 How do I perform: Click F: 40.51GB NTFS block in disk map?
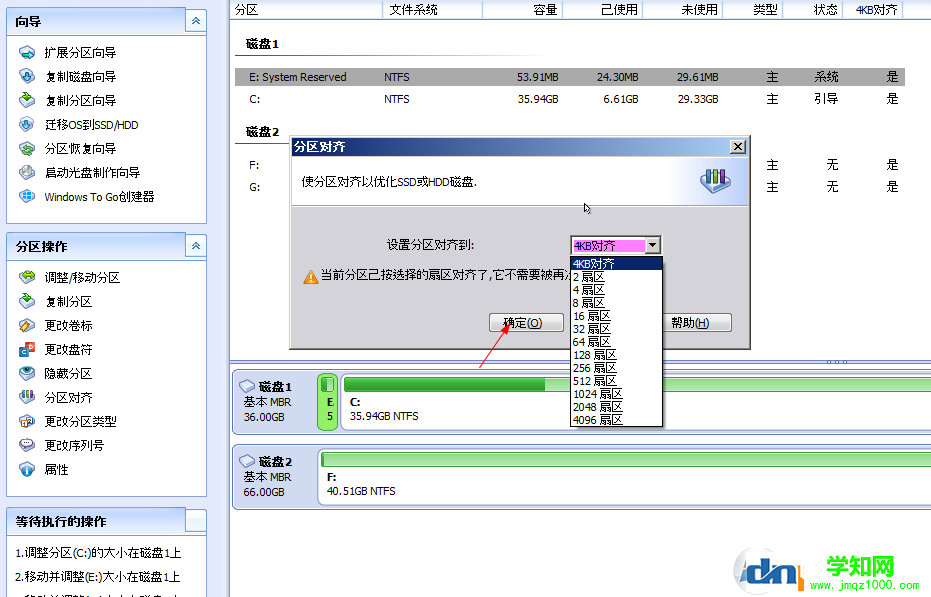click(x=625, y=477)
